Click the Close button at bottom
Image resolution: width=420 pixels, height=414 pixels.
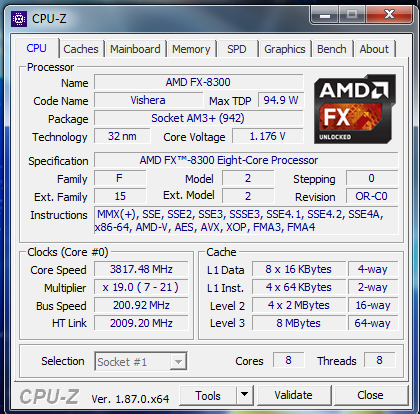[370, 395]
